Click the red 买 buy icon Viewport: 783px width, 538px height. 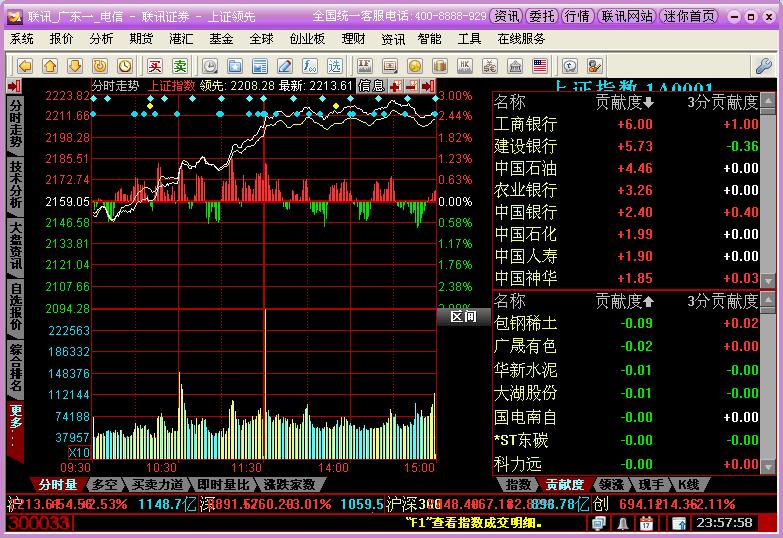(x=155, y=66)
